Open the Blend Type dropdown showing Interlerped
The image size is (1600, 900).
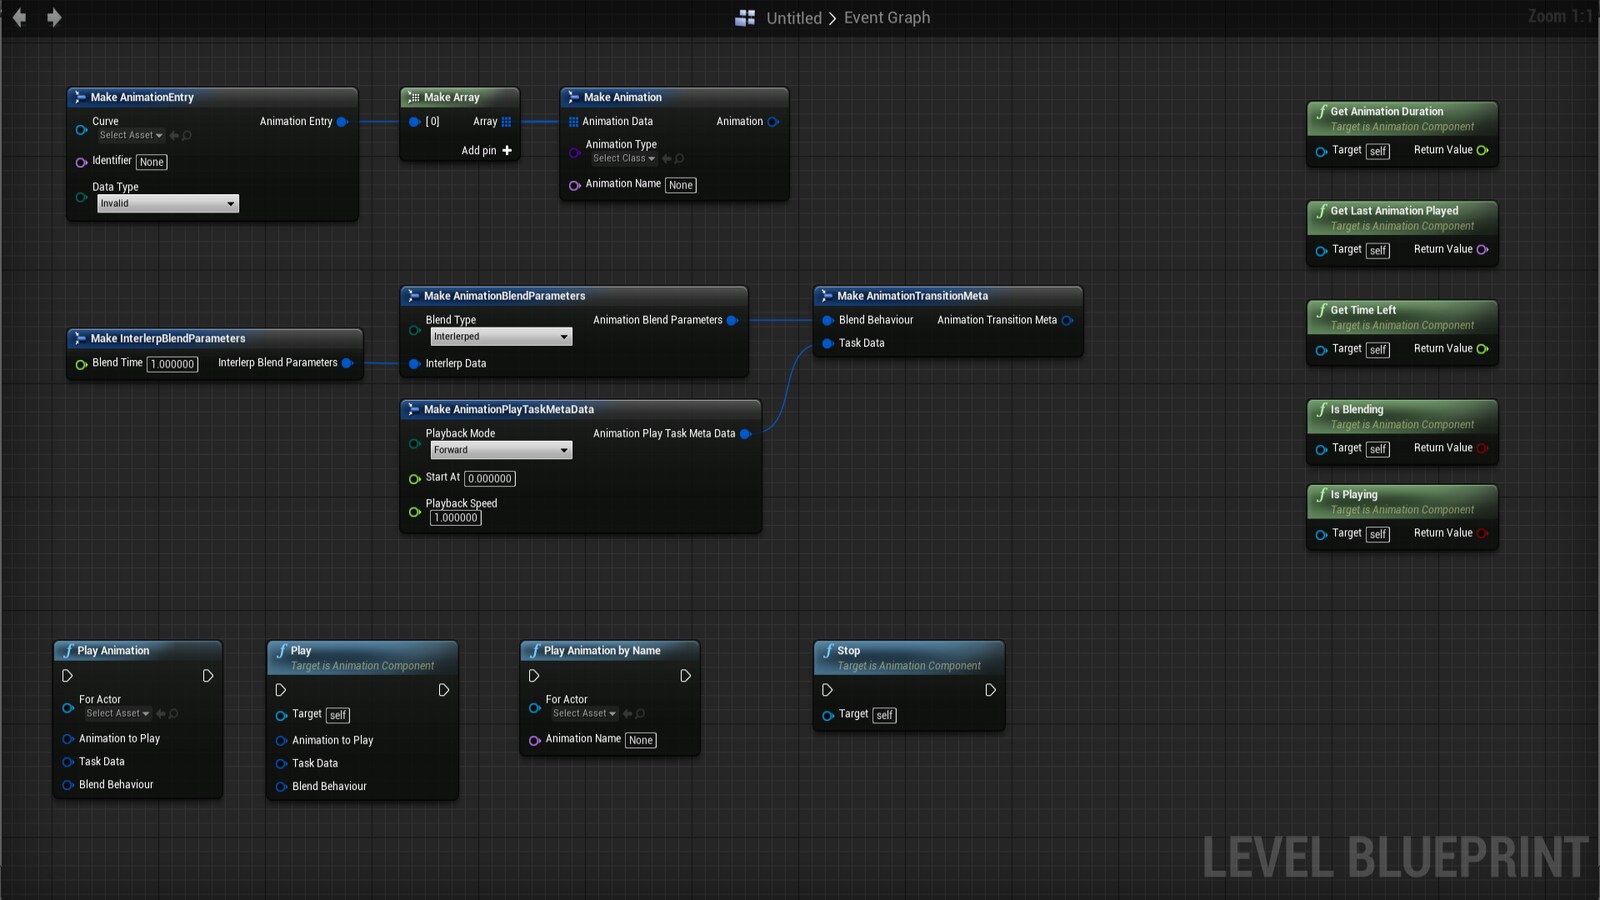coord(501,336)
